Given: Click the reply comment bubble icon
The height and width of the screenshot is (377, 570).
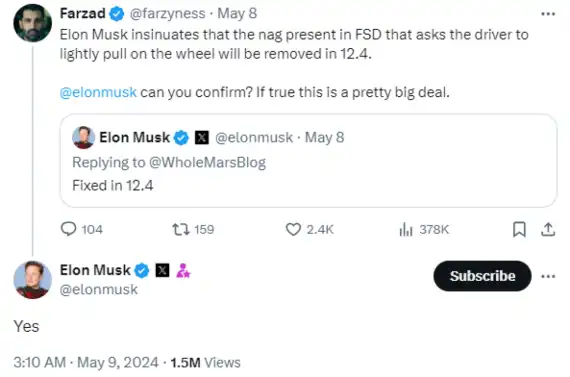Looking at the screenshot, I should [x=68, y=229].
